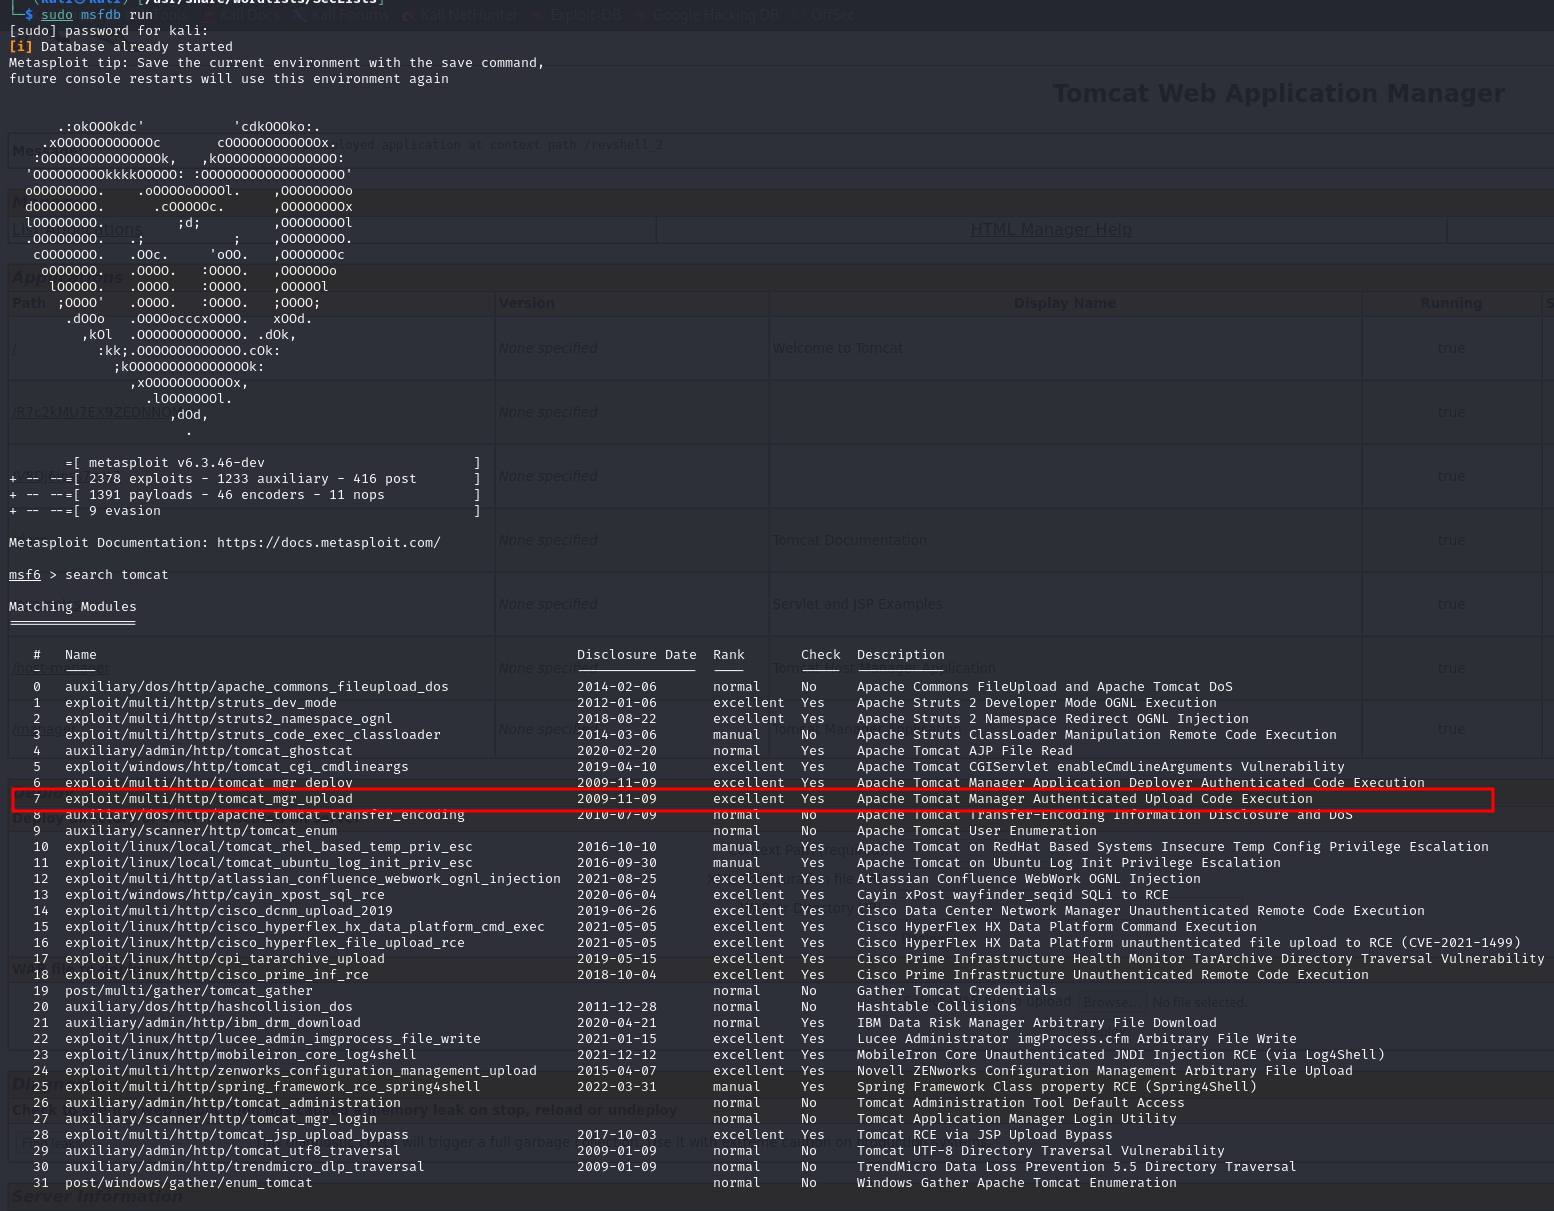Select disclosure date 2022-03-31

[x=617, y=1087]
